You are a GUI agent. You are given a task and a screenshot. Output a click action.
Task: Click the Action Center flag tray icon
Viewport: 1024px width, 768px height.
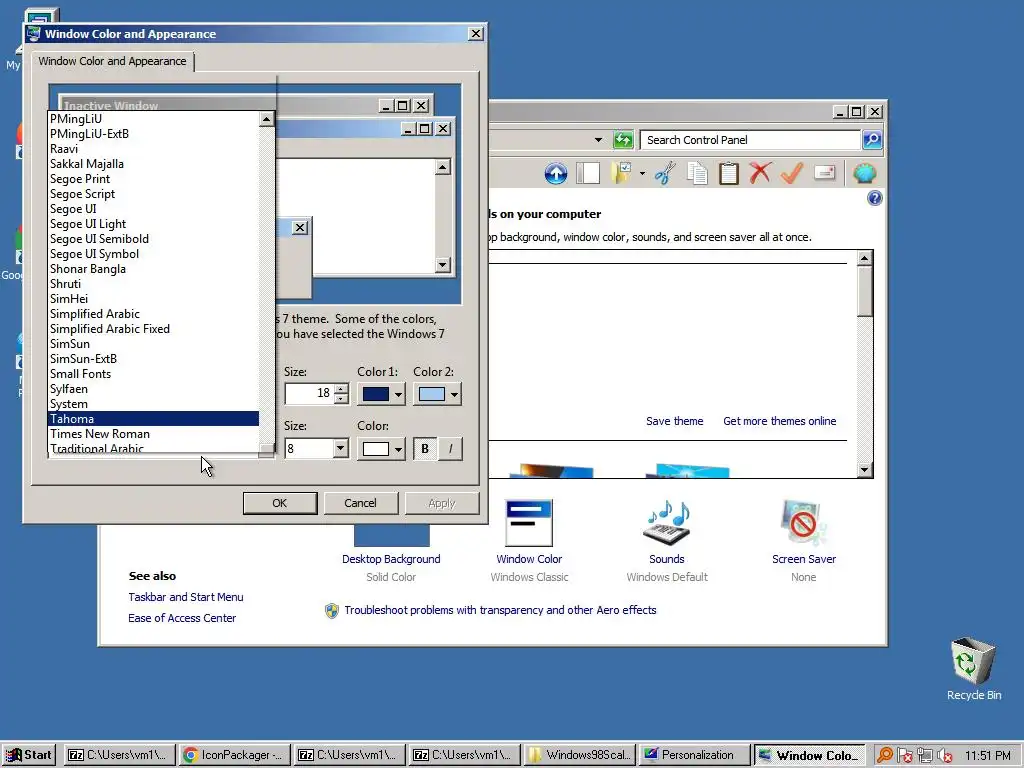[x=904, y=755]
